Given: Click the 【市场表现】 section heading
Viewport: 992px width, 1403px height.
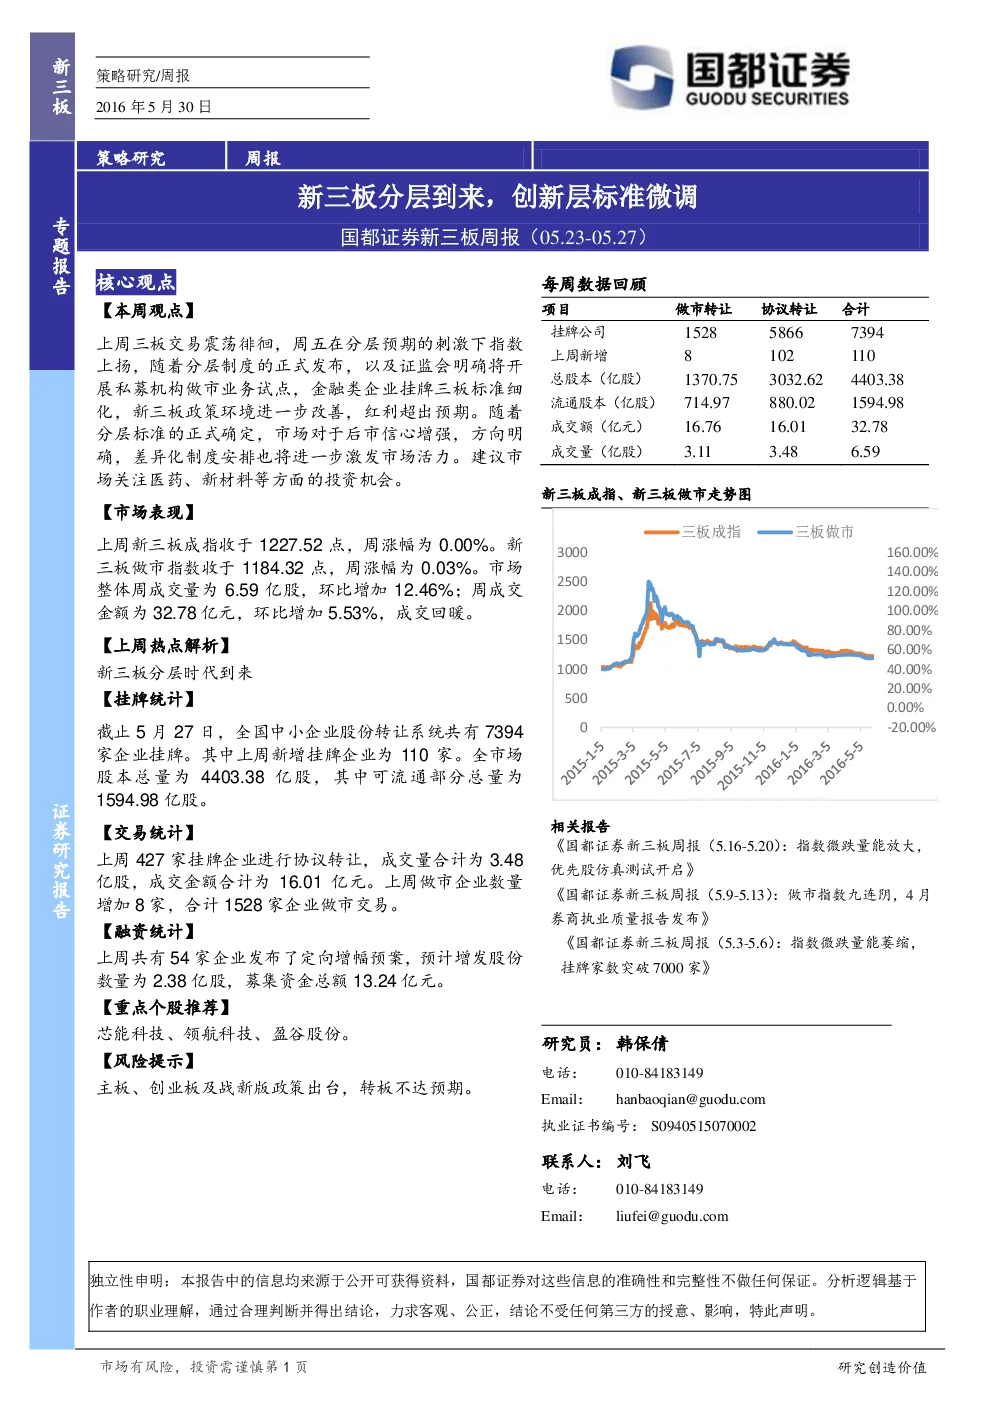Looking at the screenshot, I should (147, 512).
